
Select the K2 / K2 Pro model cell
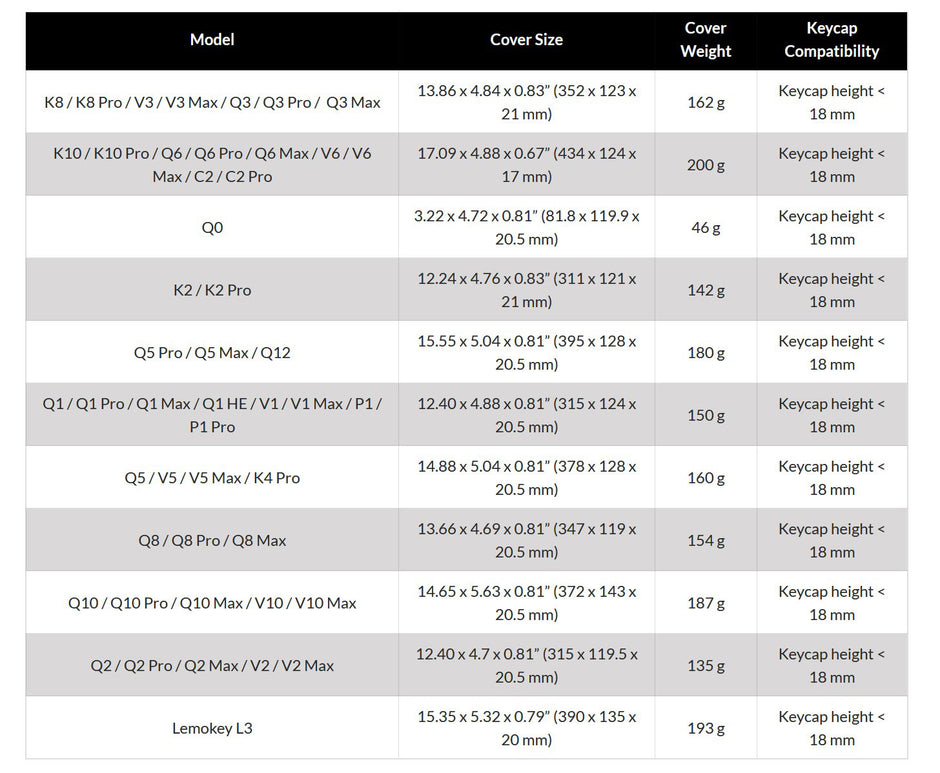pyautogui.click(x=212, y=290)
